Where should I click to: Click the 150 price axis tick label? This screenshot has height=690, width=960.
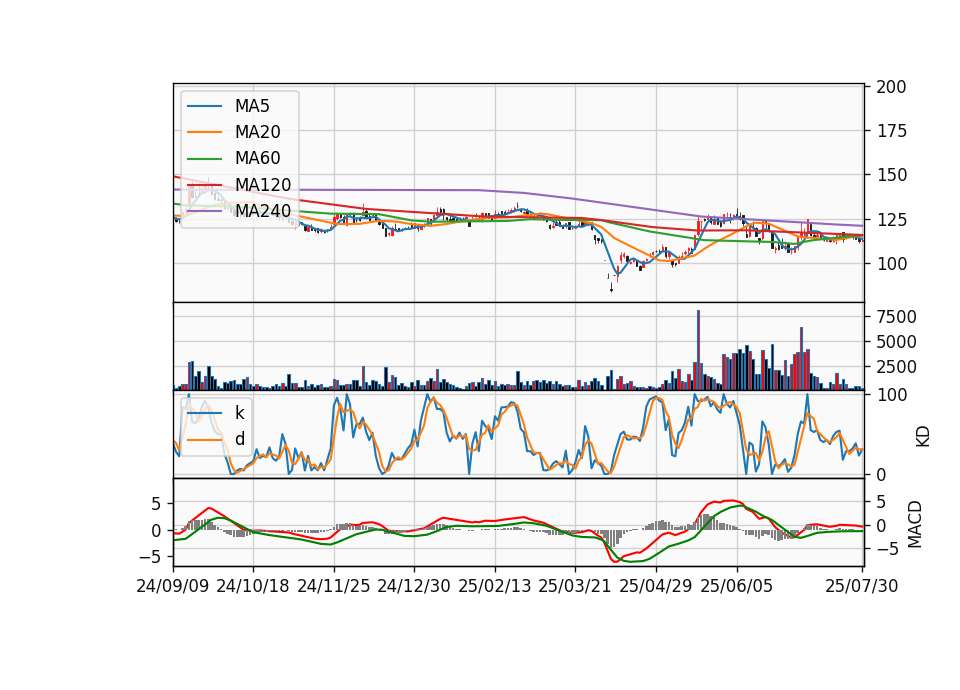891,175
